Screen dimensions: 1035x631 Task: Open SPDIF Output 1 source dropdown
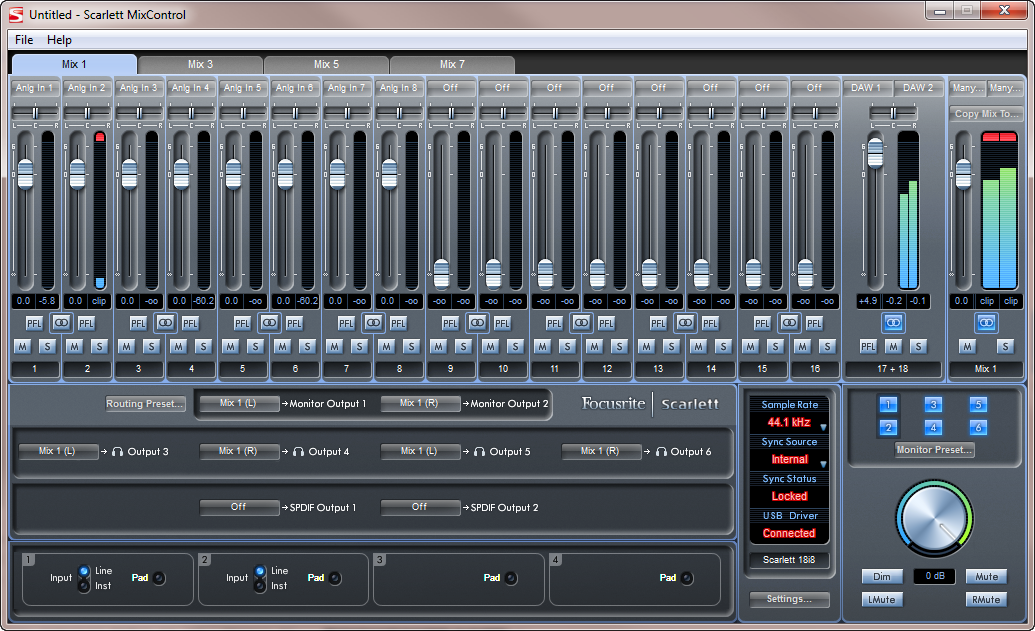tap(238, 507)
